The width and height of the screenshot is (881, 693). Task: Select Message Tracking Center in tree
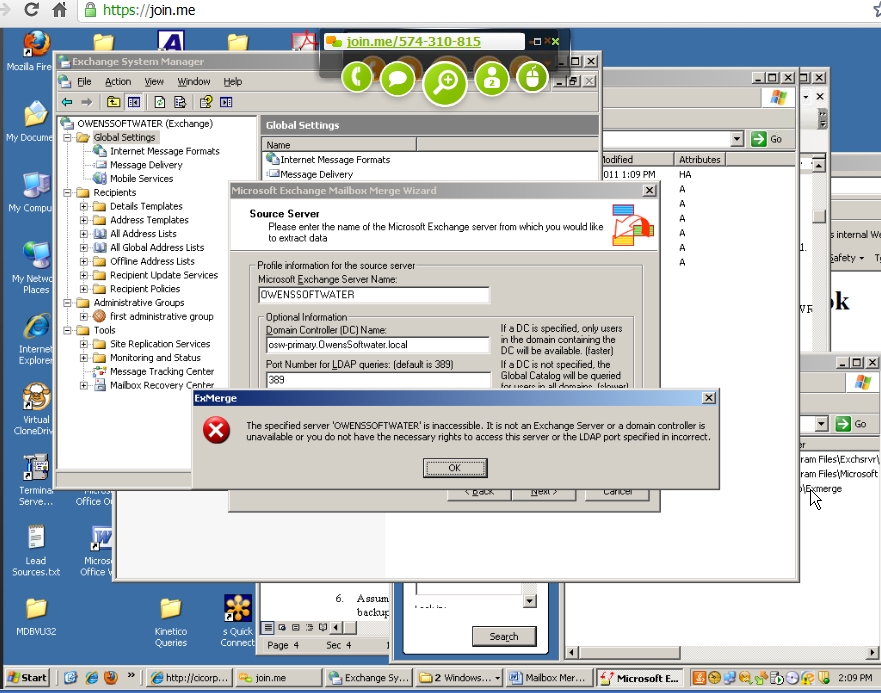pyautogui.click(x=161, y=372)
